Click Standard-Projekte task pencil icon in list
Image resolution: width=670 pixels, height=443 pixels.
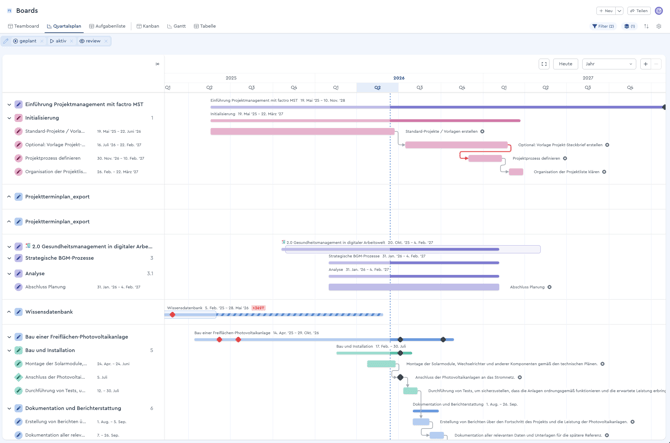coord(18,131)
